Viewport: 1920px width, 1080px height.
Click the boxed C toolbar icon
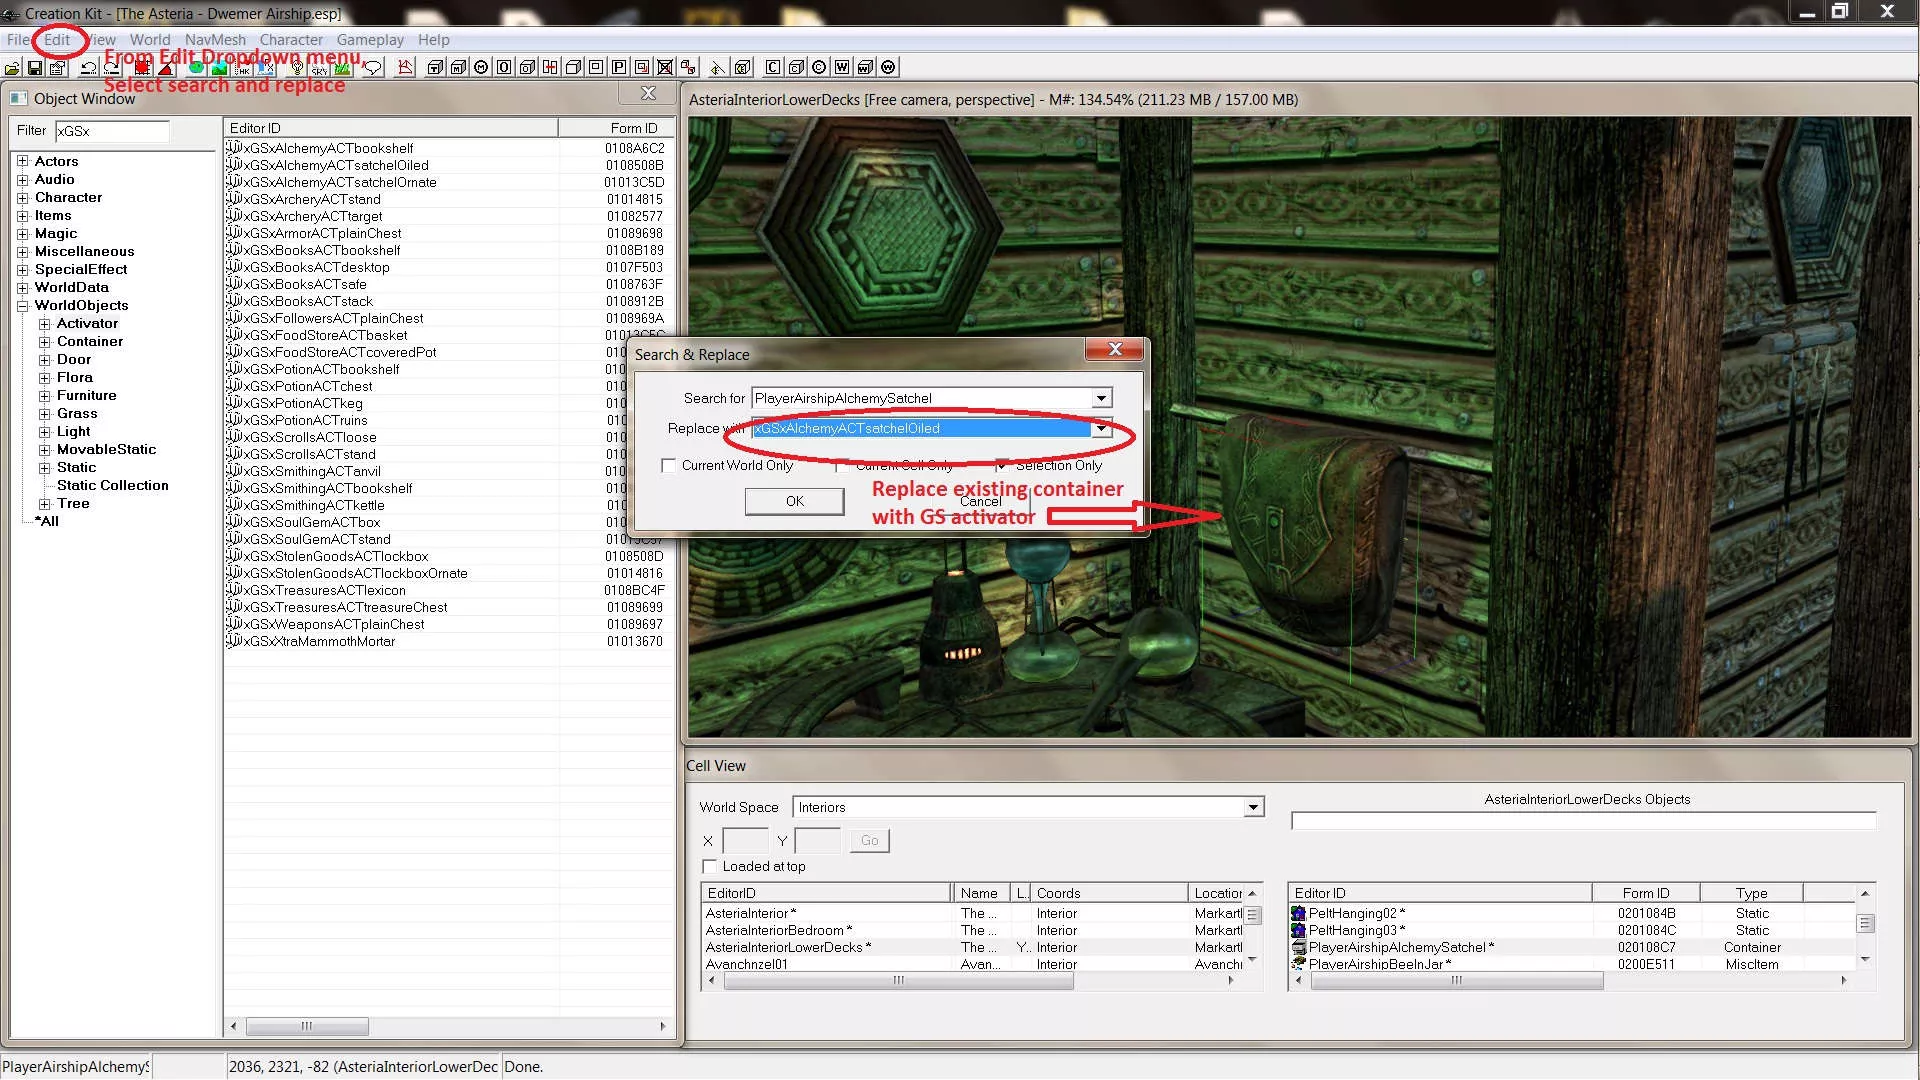773,68
